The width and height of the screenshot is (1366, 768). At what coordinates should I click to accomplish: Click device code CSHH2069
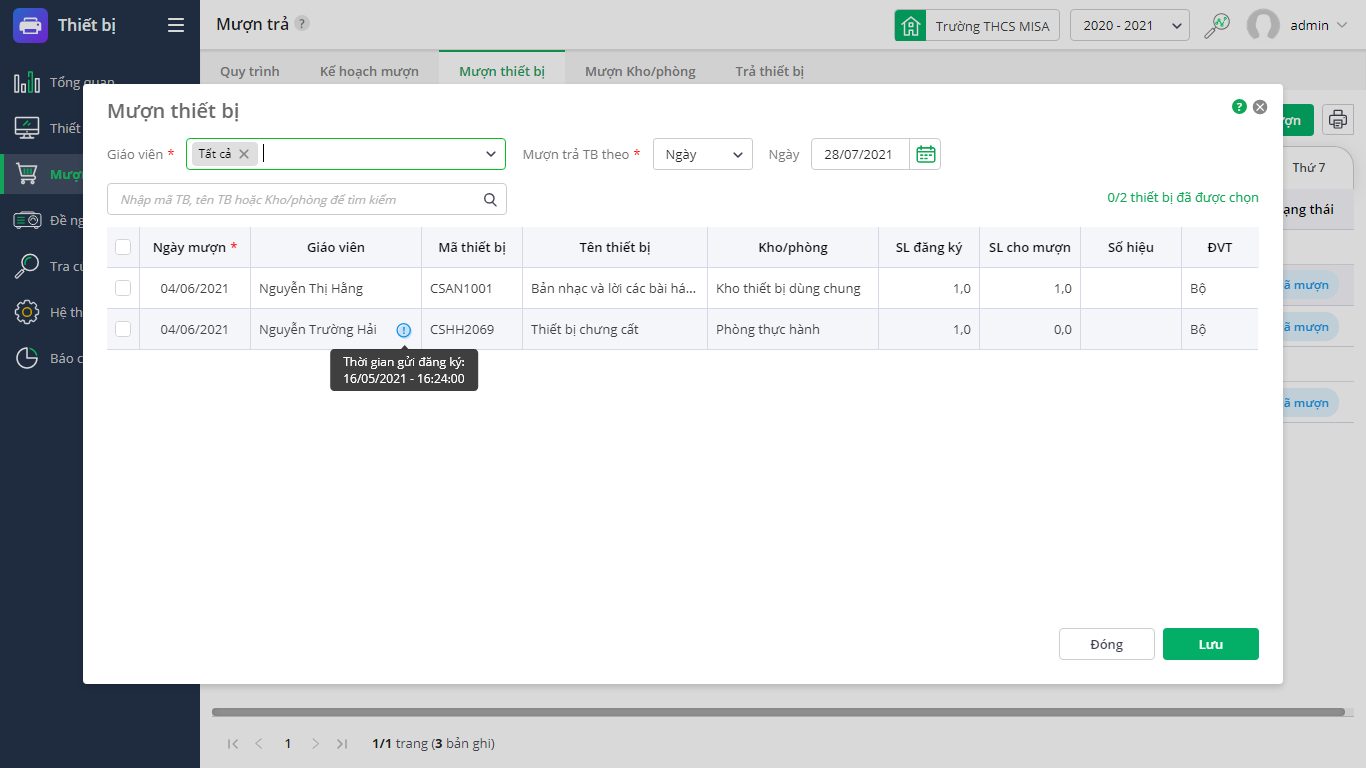462,329
